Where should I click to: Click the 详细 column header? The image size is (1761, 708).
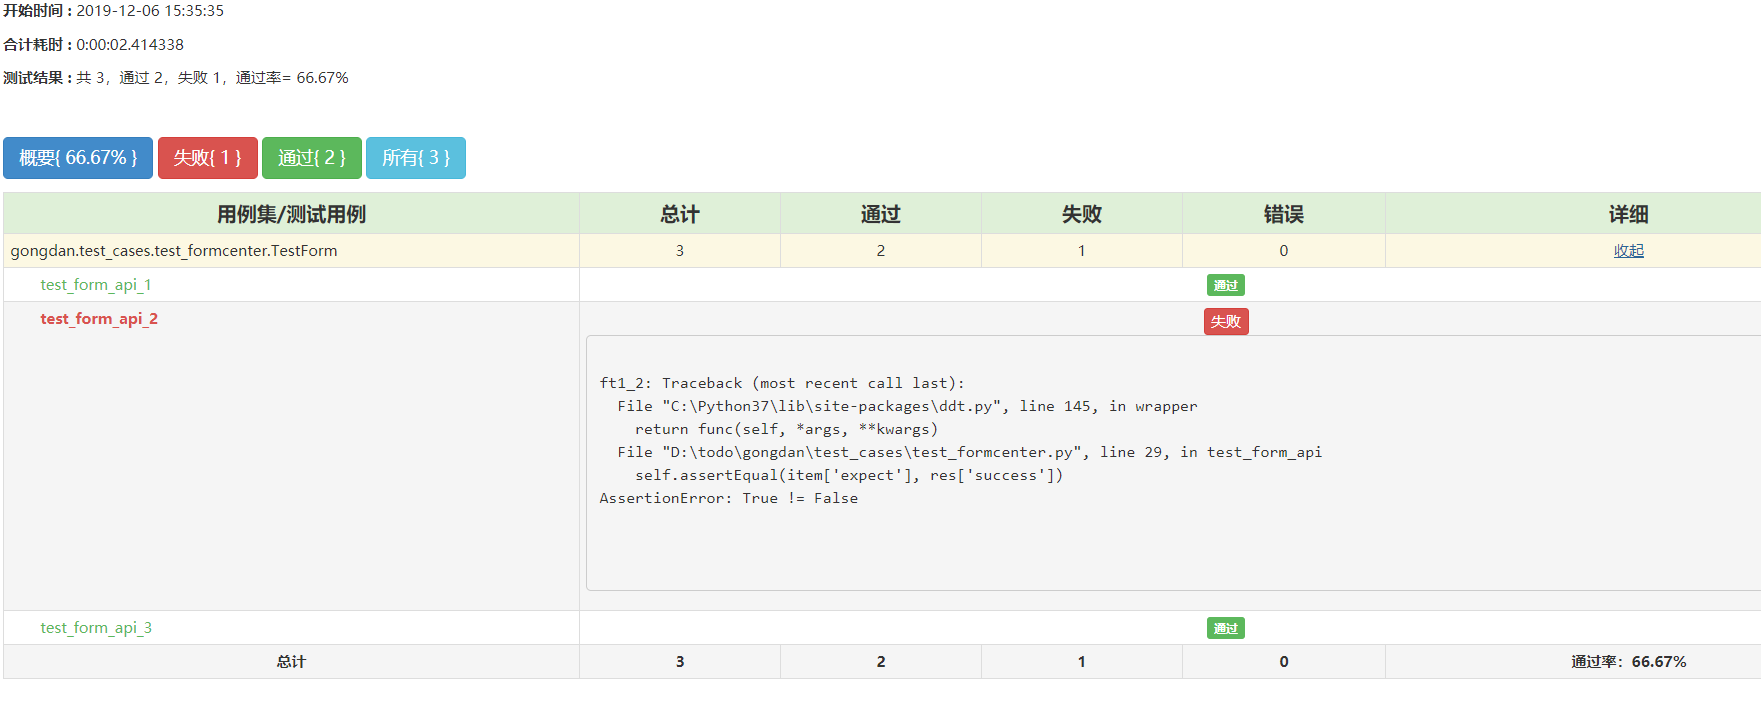(1628, 214)
